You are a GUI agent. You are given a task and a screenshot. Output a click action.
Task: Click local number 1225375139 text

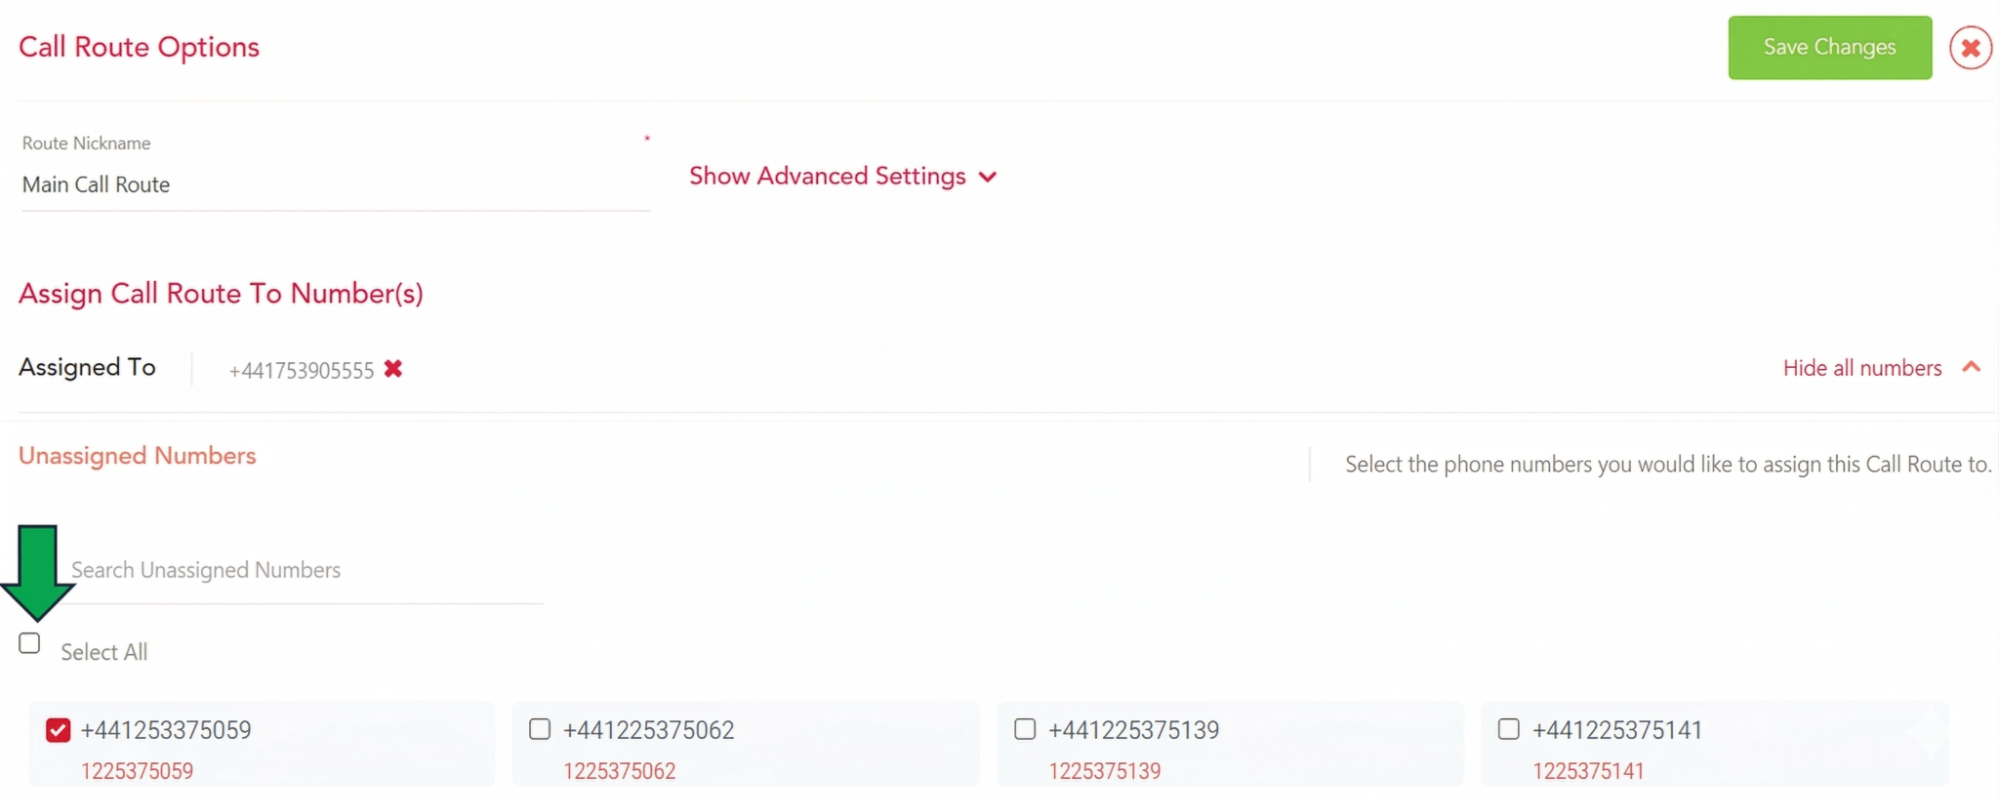(x=1105, y=771)
